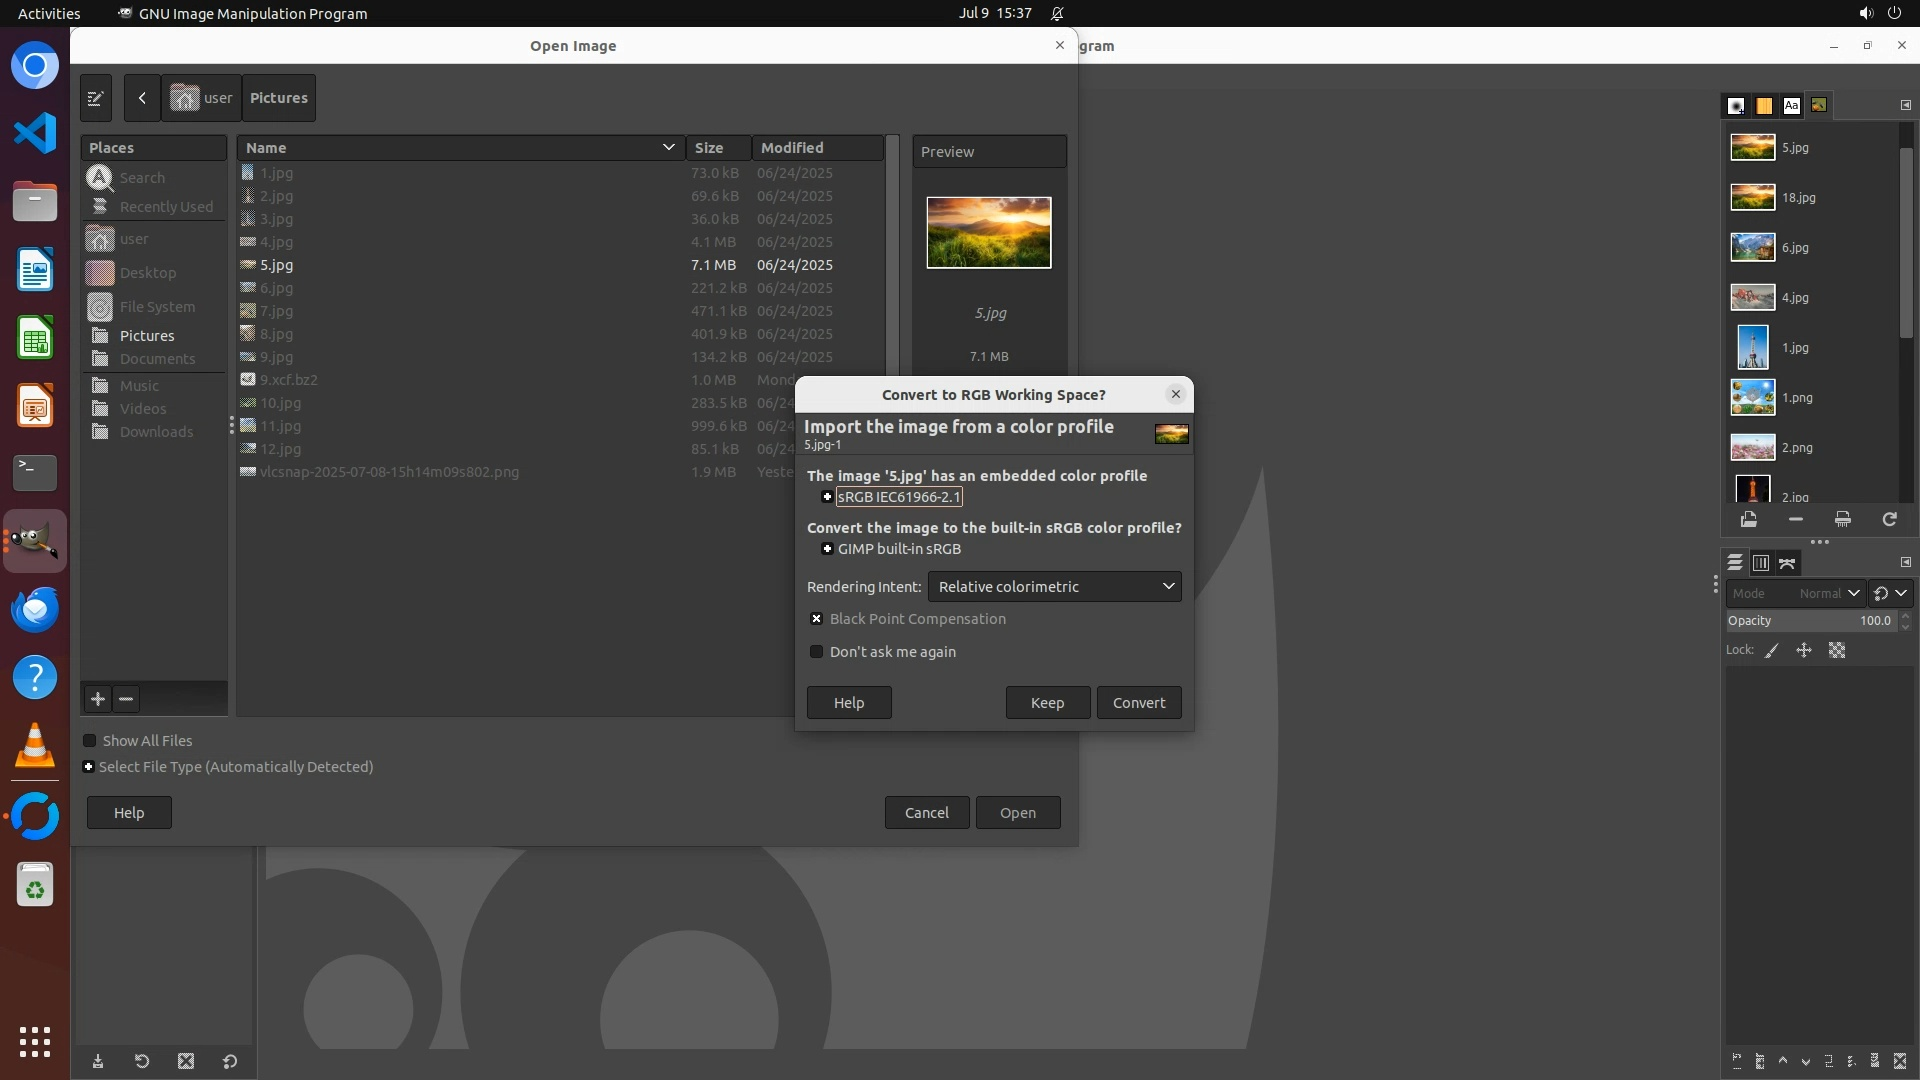Click the remove bookmark minus icon
The image size is (1920, 1080).
(x=126, y=699)
